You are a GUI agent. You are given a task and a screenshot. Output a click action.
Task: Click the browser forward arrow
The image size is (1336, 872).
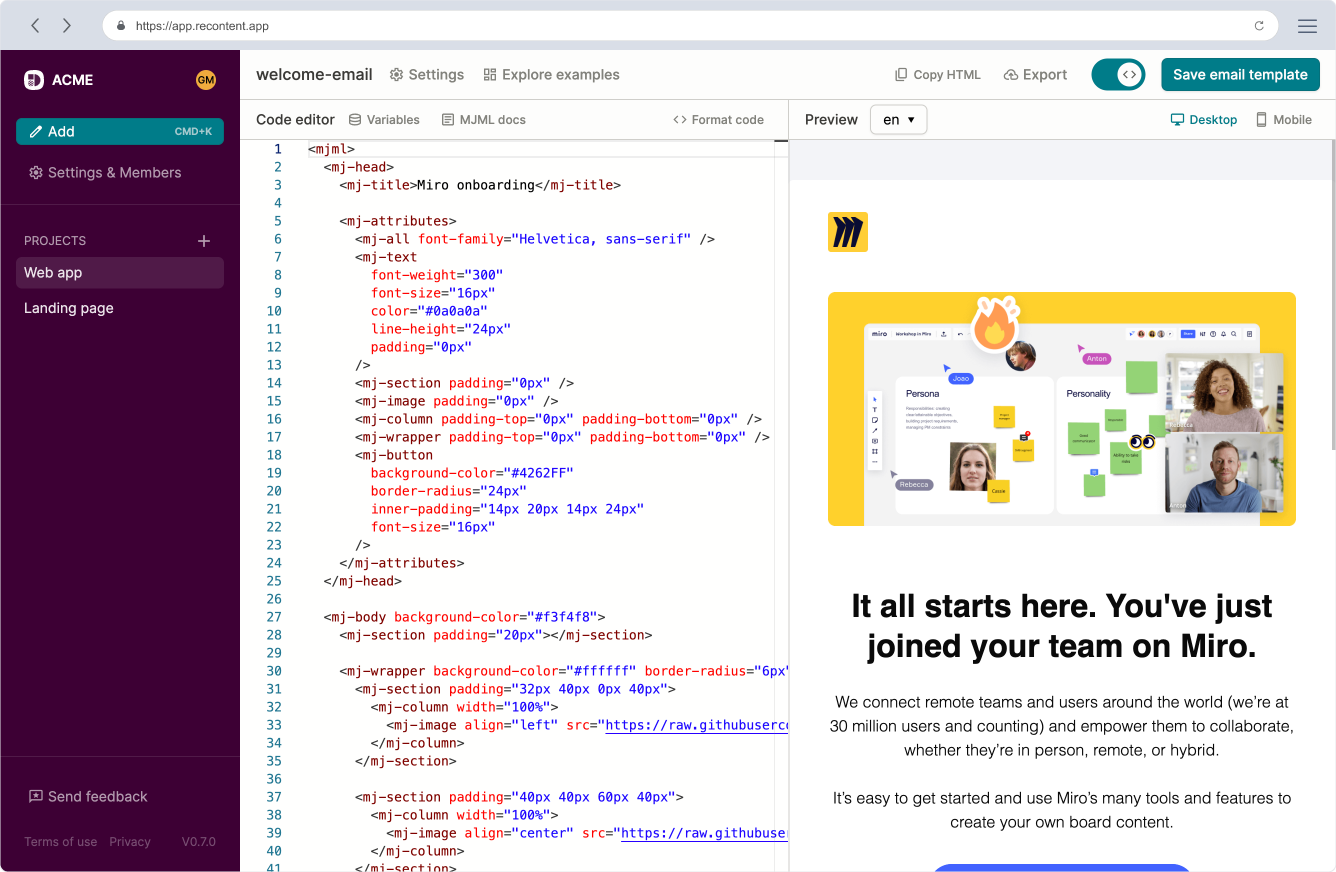click(67, 26)
